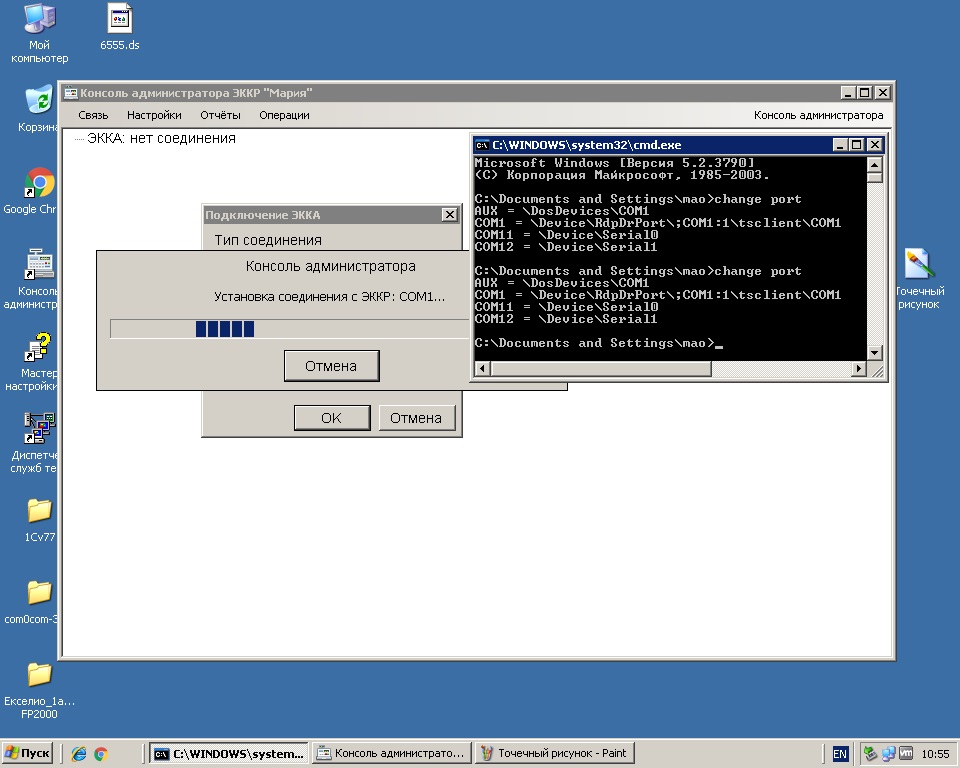Image resolution: width=960 pixels, height=768 pixels.
Task: Select the 'ЭККА: нет соединения' tree item
Action: pos(161,138)
